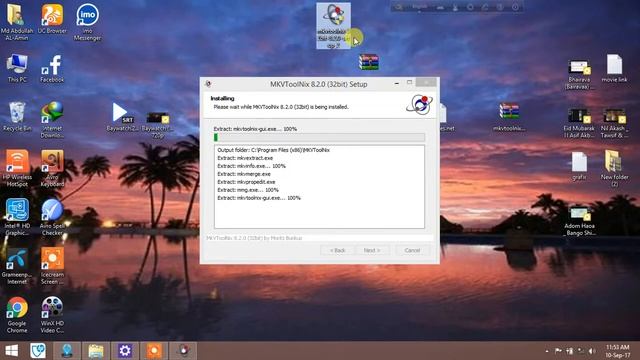This screenshot has height=360, width=640.
Task: Open the Action Center flag in the tray
Action: (x=558, y=351)
